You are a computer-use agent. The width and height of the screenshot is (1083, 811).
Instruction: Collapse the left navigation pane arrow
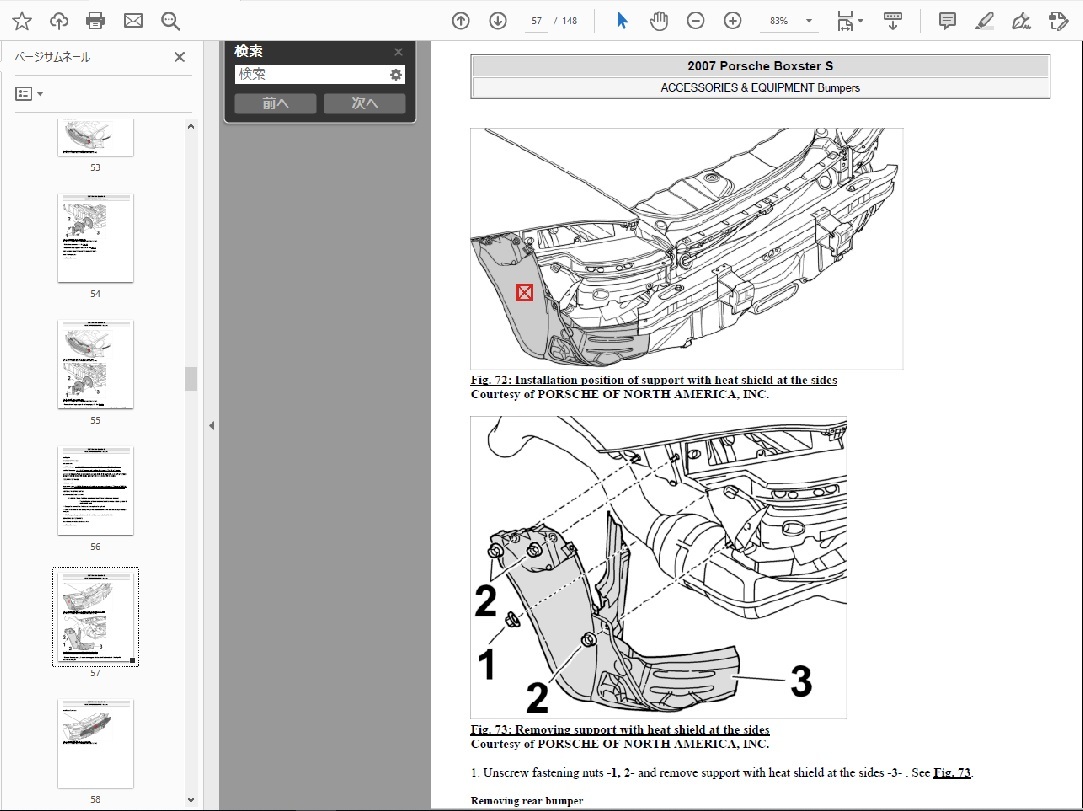[x=211, y=426]
